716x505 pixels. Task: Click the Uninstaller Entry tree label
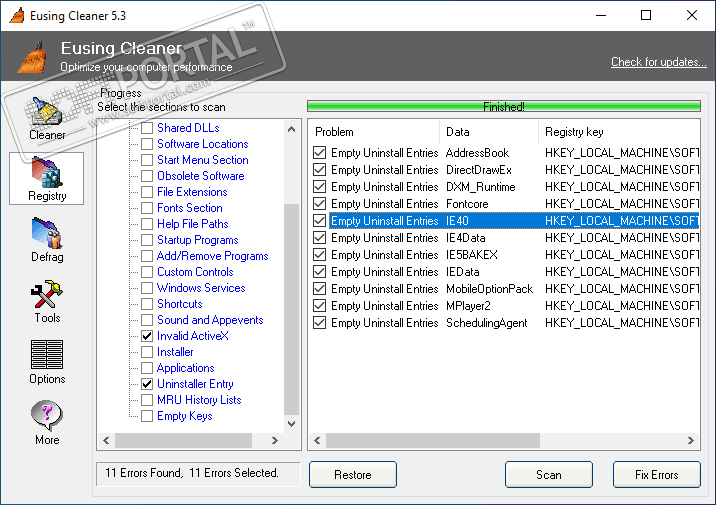(x=195, y=384)
